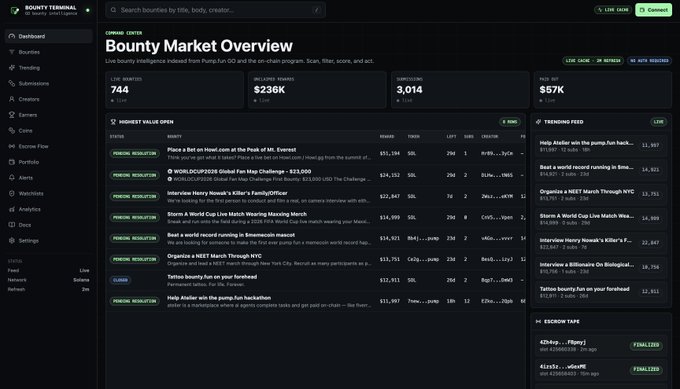Sort by LEFT column header
The height and width of the screenshot is (389, 680).
pos(451,137)
